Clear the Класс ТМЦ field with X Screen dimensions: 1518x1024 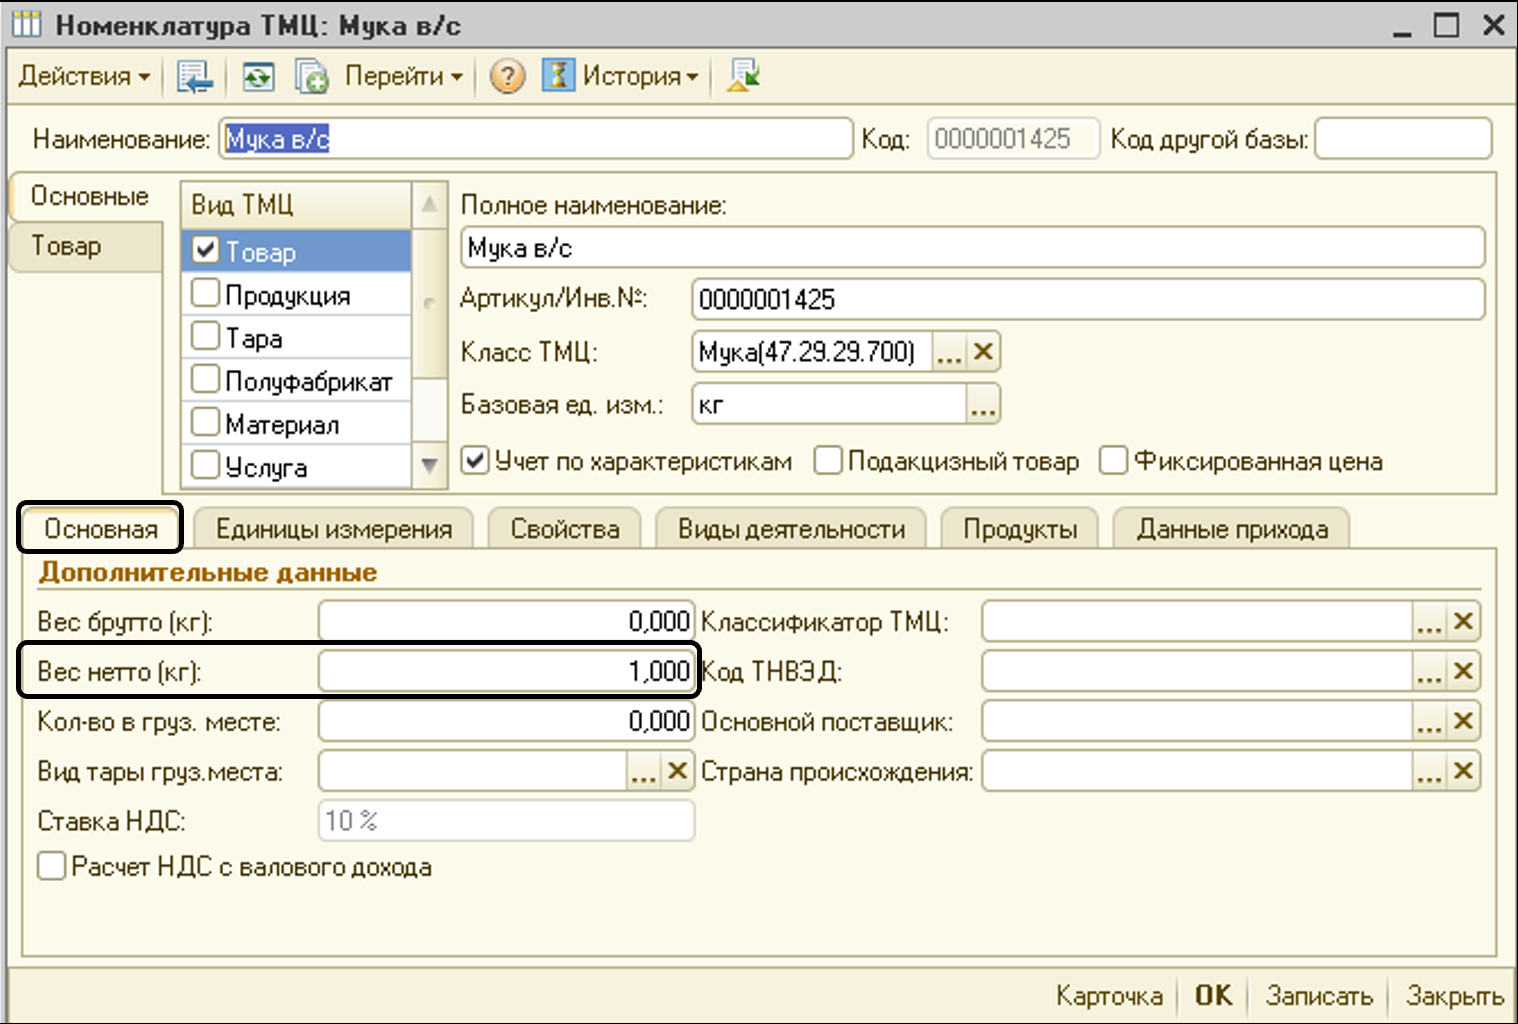[x=983, y=352]
